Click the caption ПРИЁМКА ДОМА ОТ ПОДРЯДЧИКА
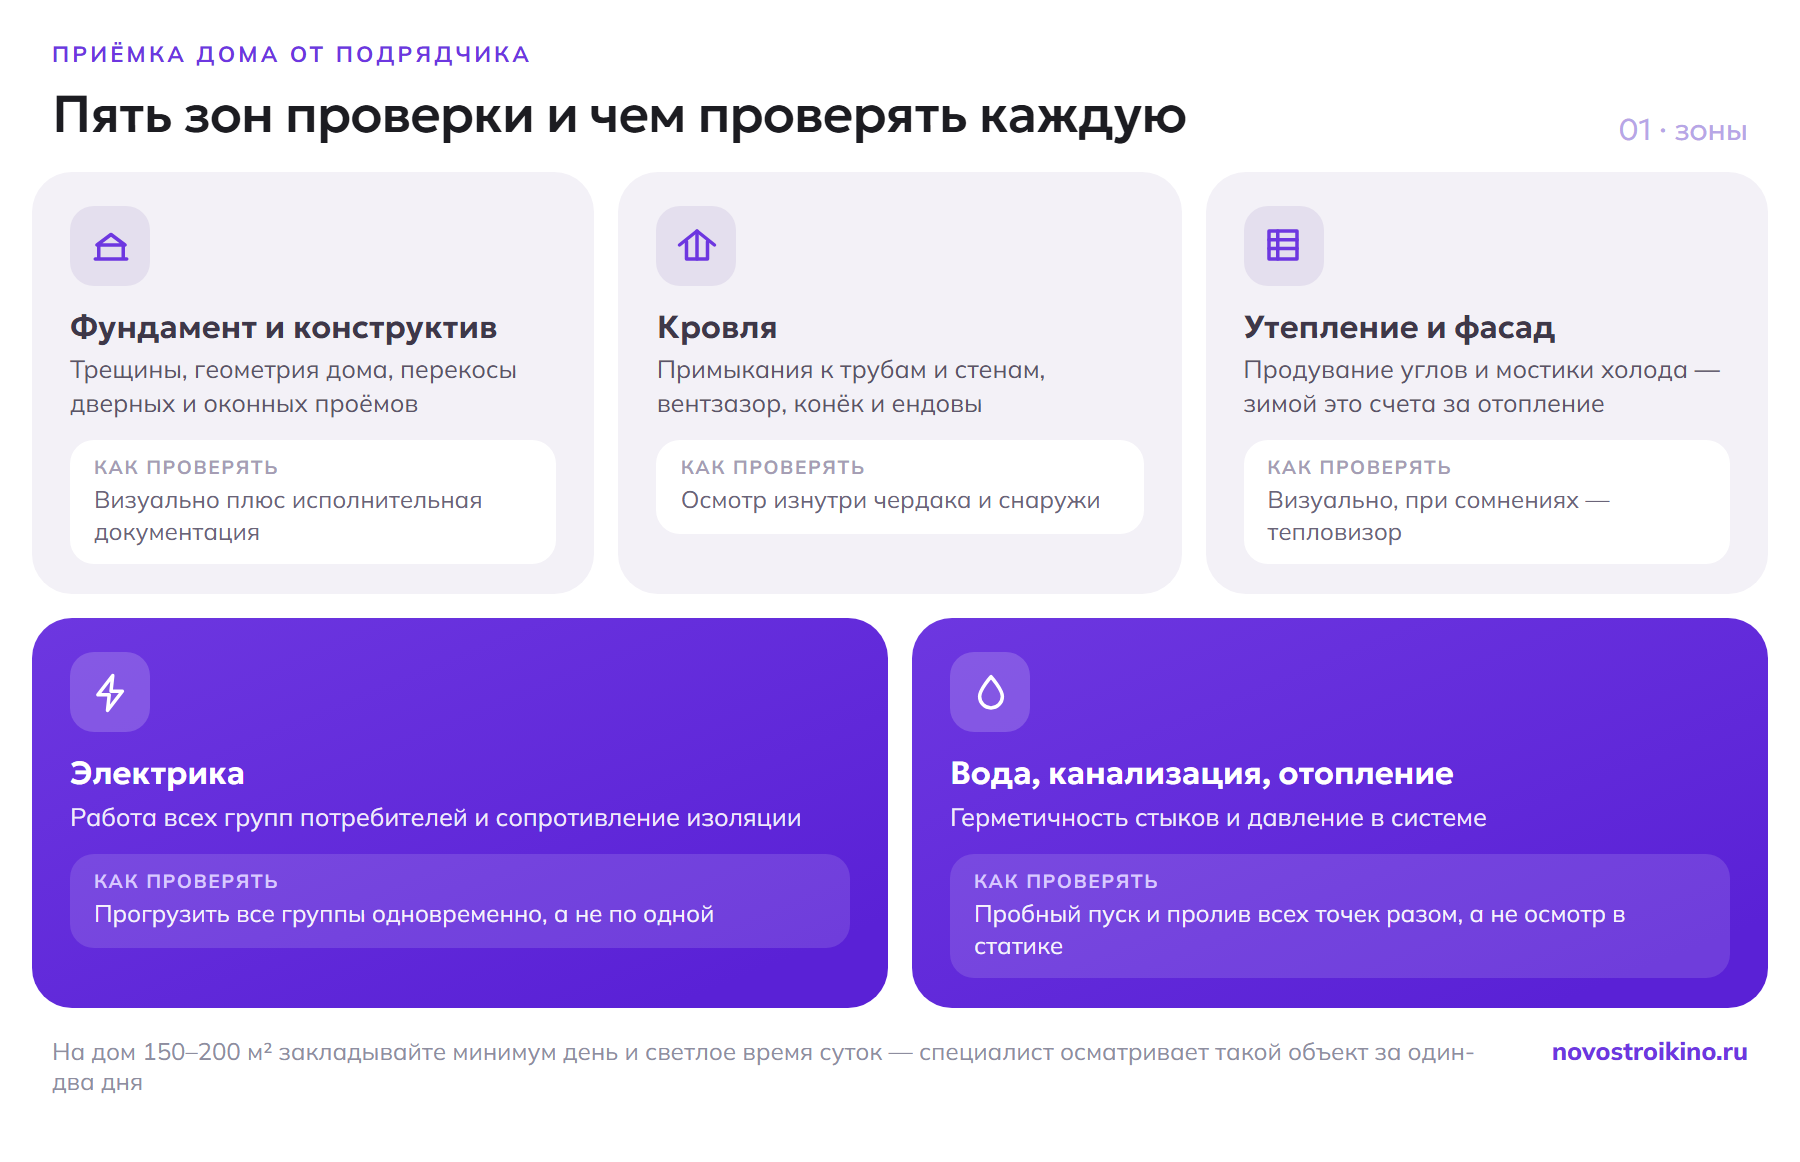1800x1162 pixels. click(x=291, y=55)
